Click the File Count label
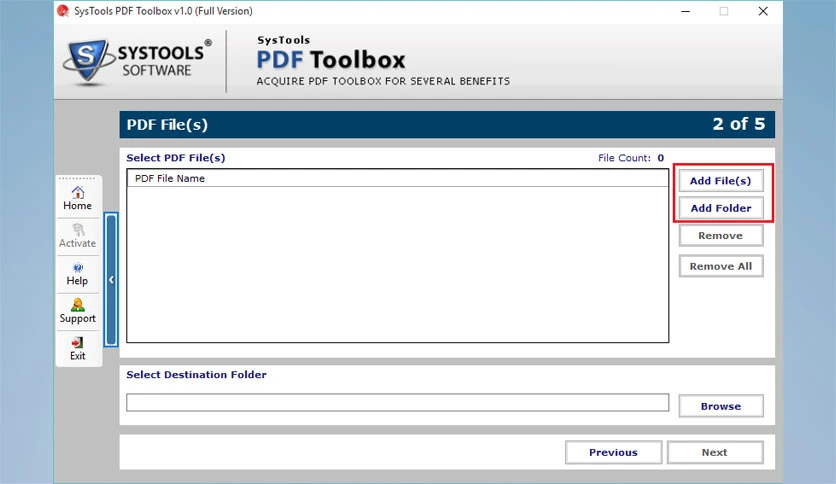The width and height of the screenshot is (836, 484). [x=624, y=158]
